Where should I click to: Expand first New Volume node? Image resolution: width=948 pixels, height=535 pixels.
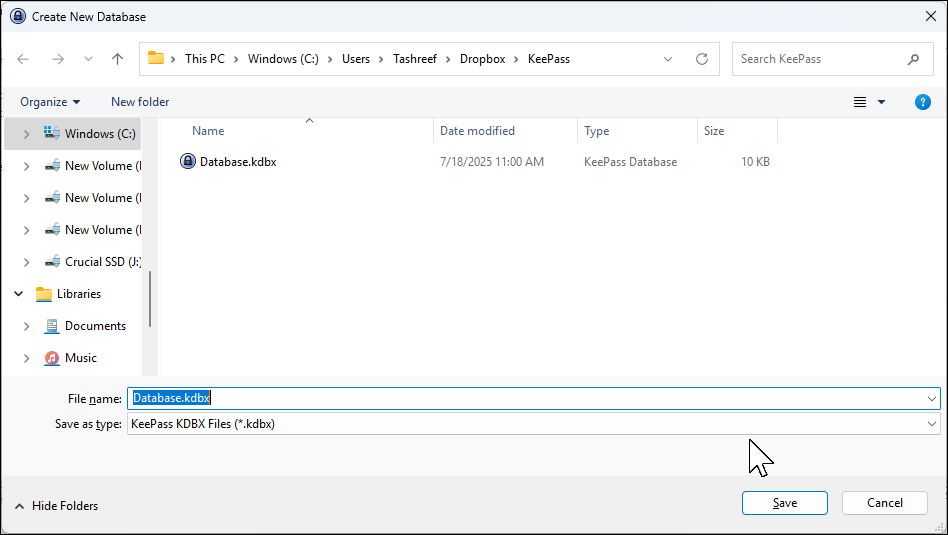click(26, 166)
